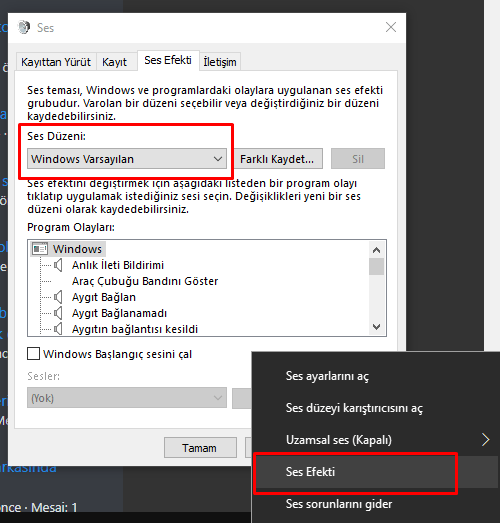500x523 pixels.
Task: Click speaker icon beside Aygıt Bağlan
Action: [x=58, y=297]
